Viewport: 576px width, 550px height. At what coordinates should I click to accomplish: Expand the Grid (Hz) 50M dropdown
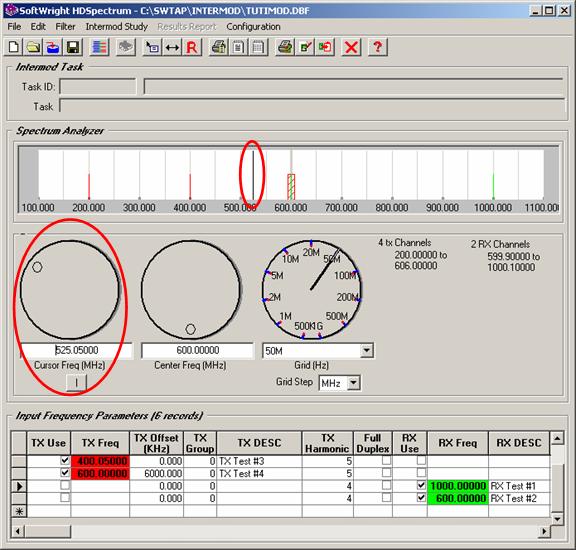click(366, 351)
